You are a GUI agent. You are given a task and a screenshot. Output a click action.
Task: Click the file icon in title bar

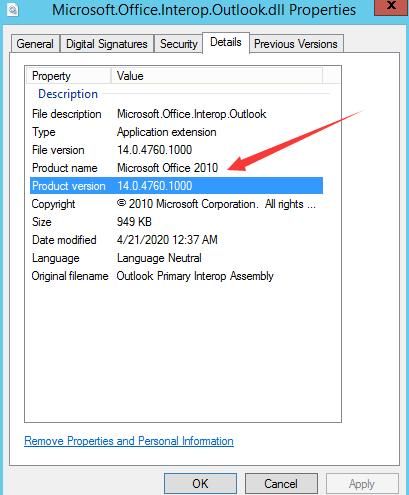click(x=12, y=9)
